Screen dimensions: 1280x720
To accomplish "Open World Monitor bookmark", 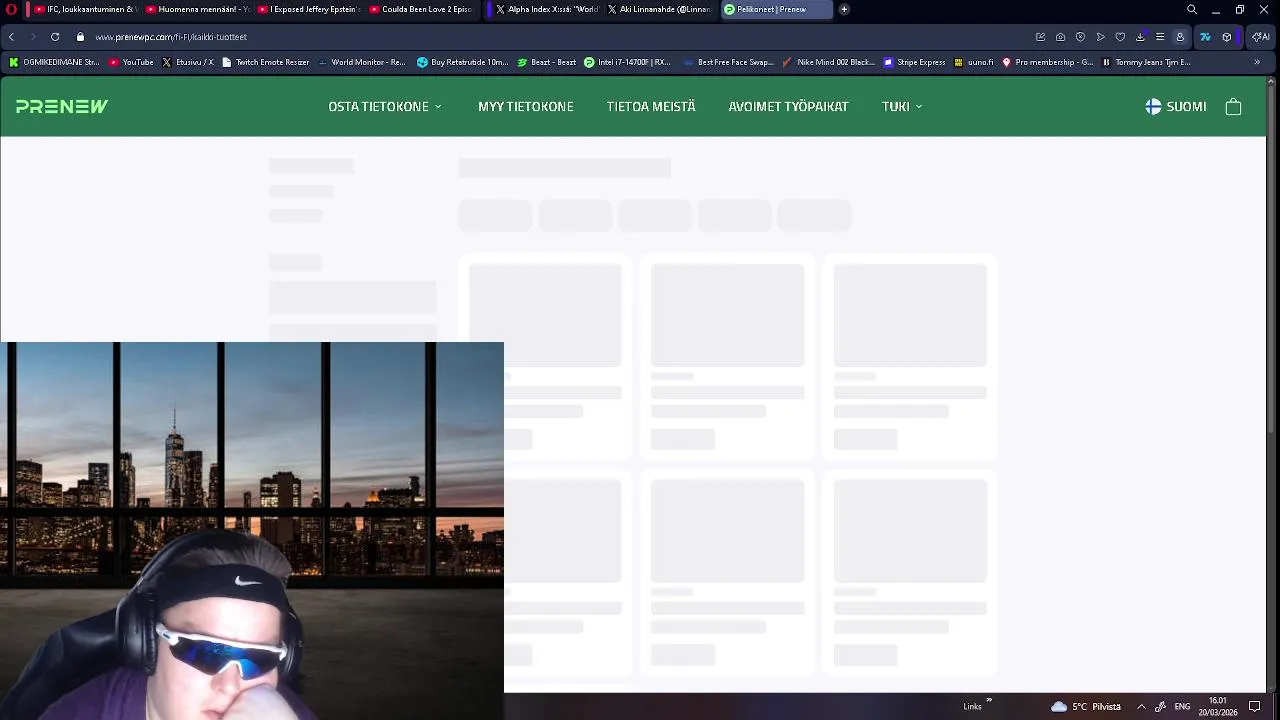I will point(362,62).
